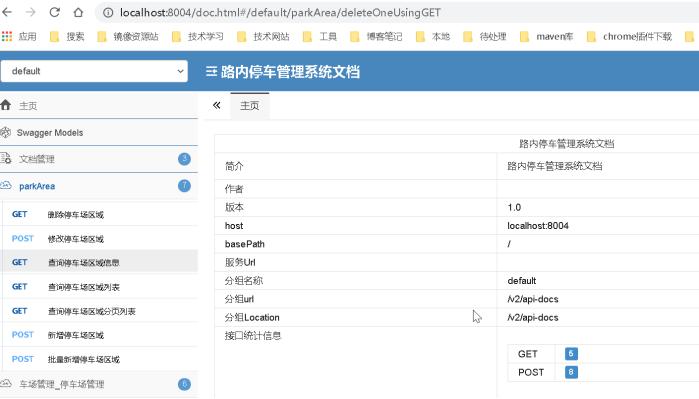Viewport: 699px width, 399px height.
Task: Go back in browser history
Action: coord(7,12)
